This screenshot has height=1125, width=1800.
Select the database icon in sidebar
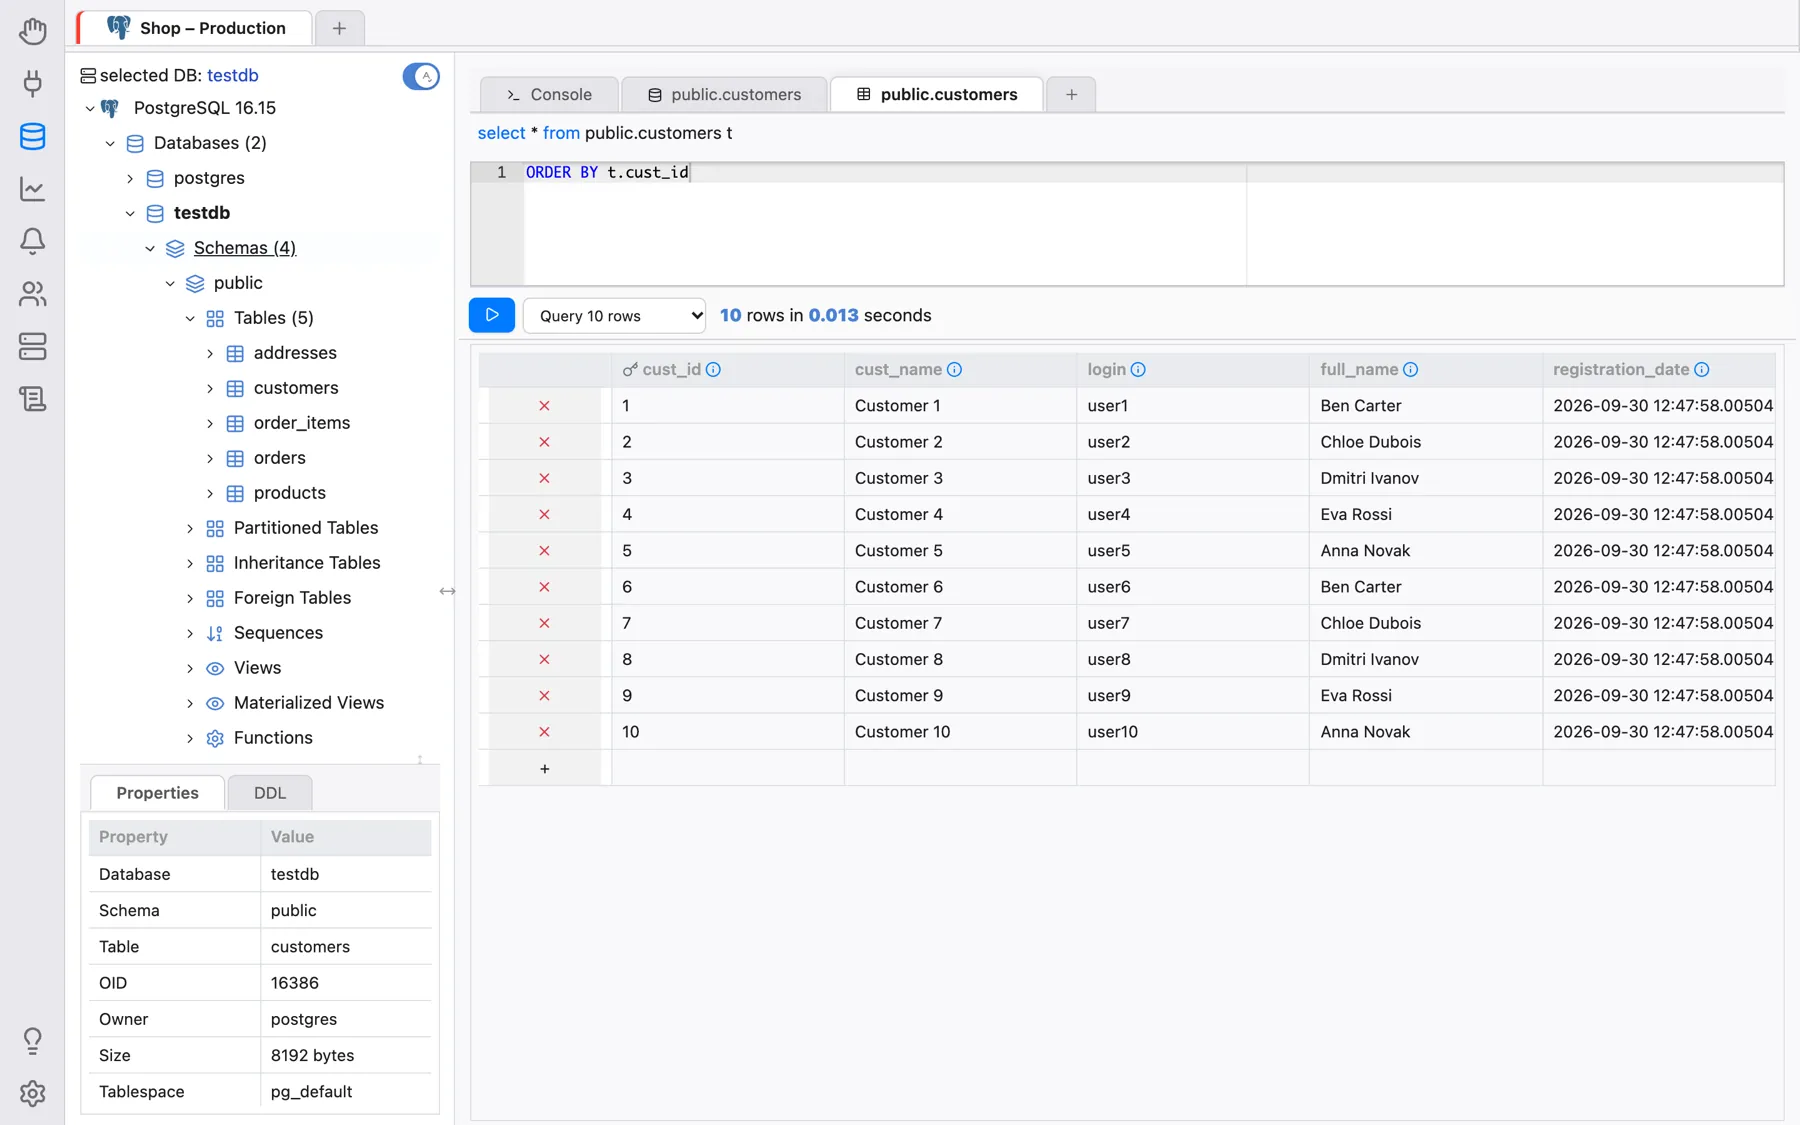pos(32,136)
